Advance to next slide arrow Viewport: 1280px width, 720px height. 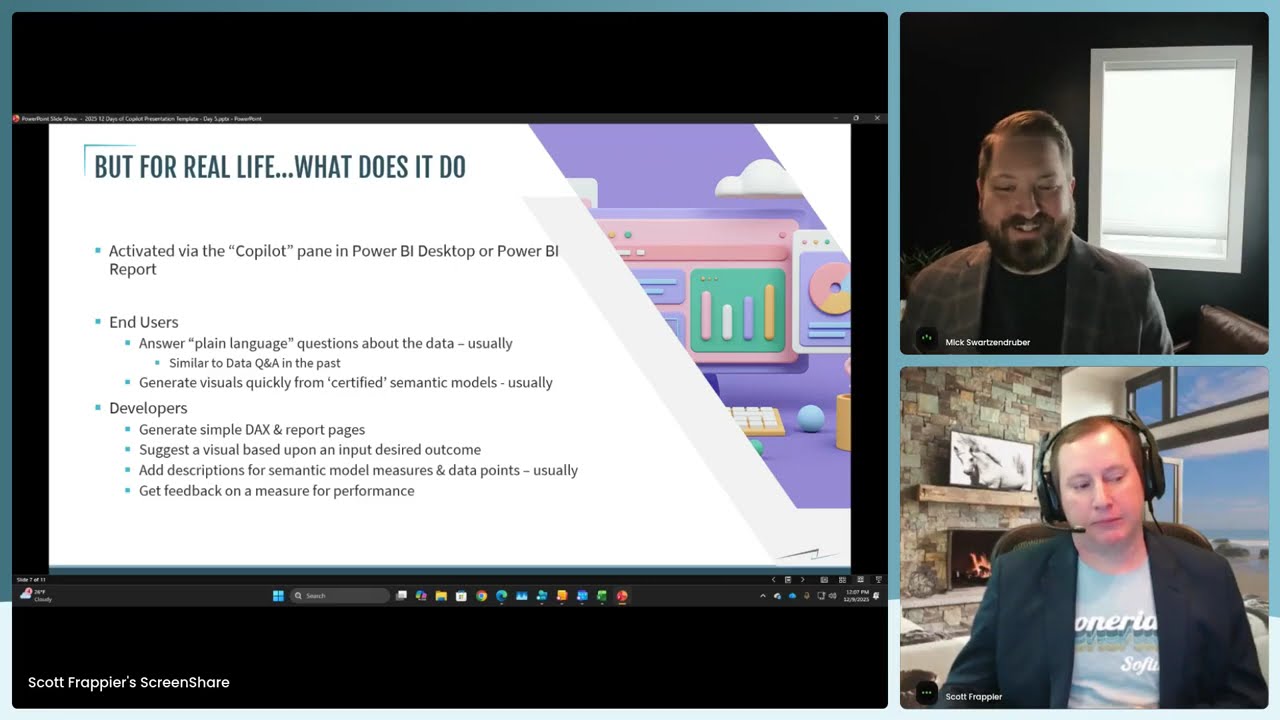(802, 579)
